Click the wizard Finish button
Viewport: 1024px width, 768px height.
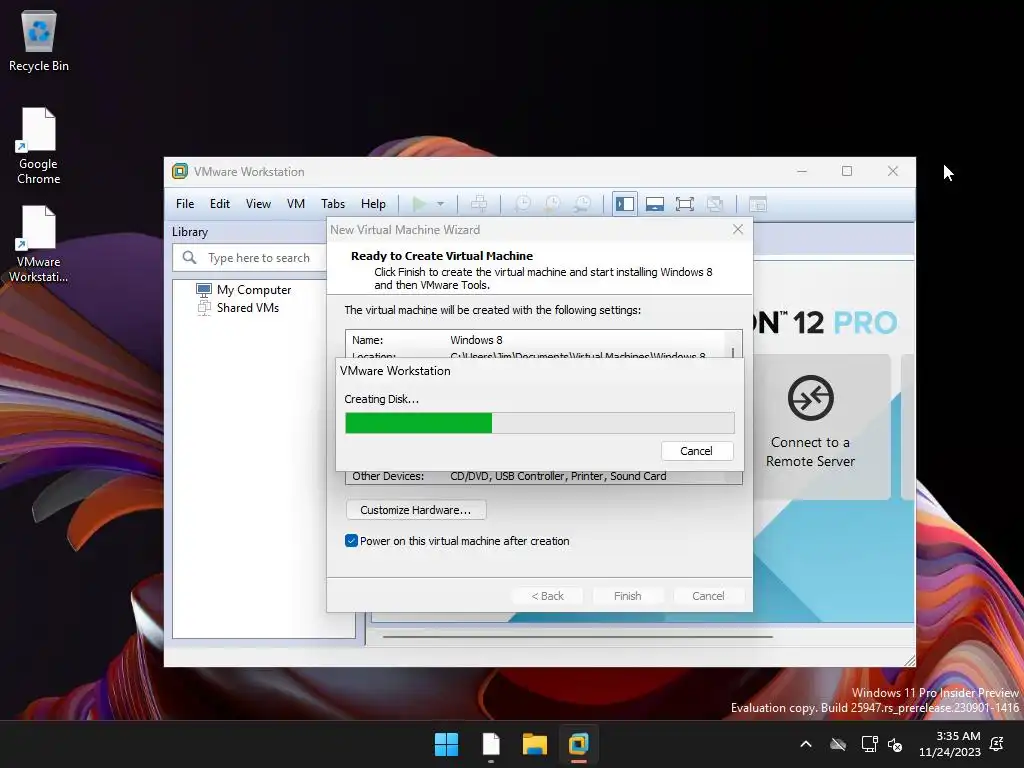coord(628,596)
